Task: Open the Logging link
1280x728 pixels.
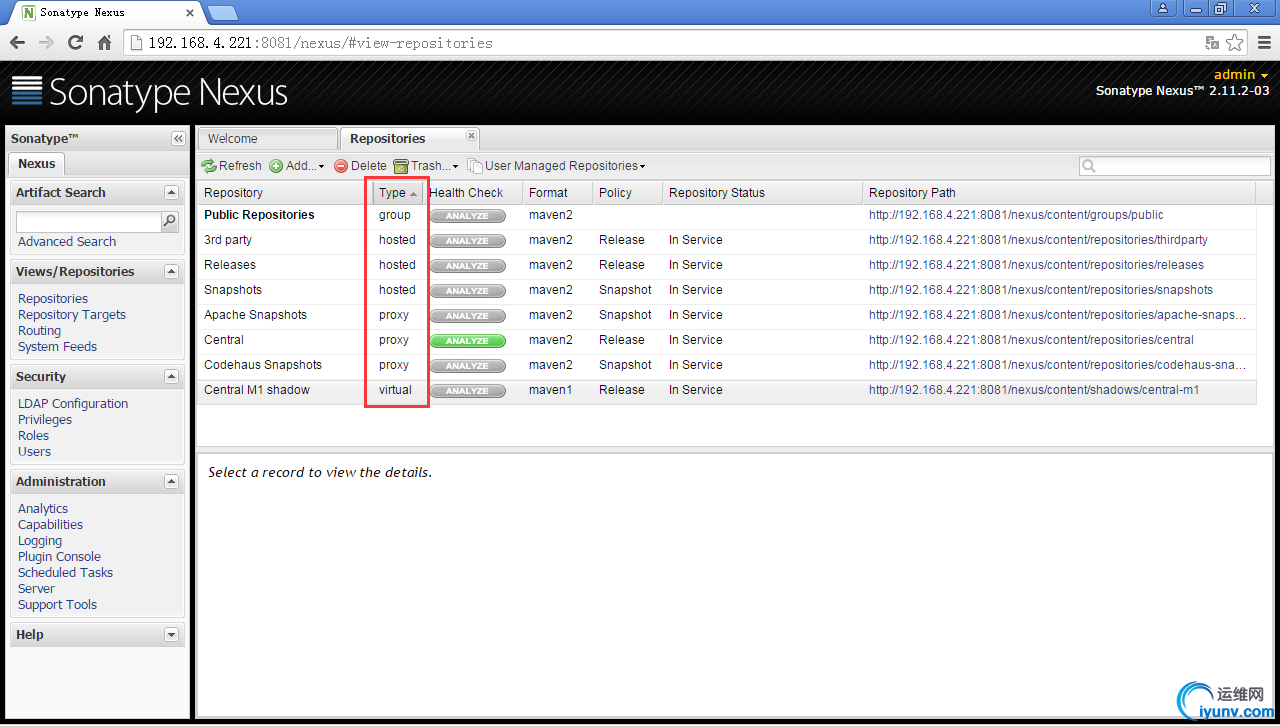Action: click(x=40, y=541)
